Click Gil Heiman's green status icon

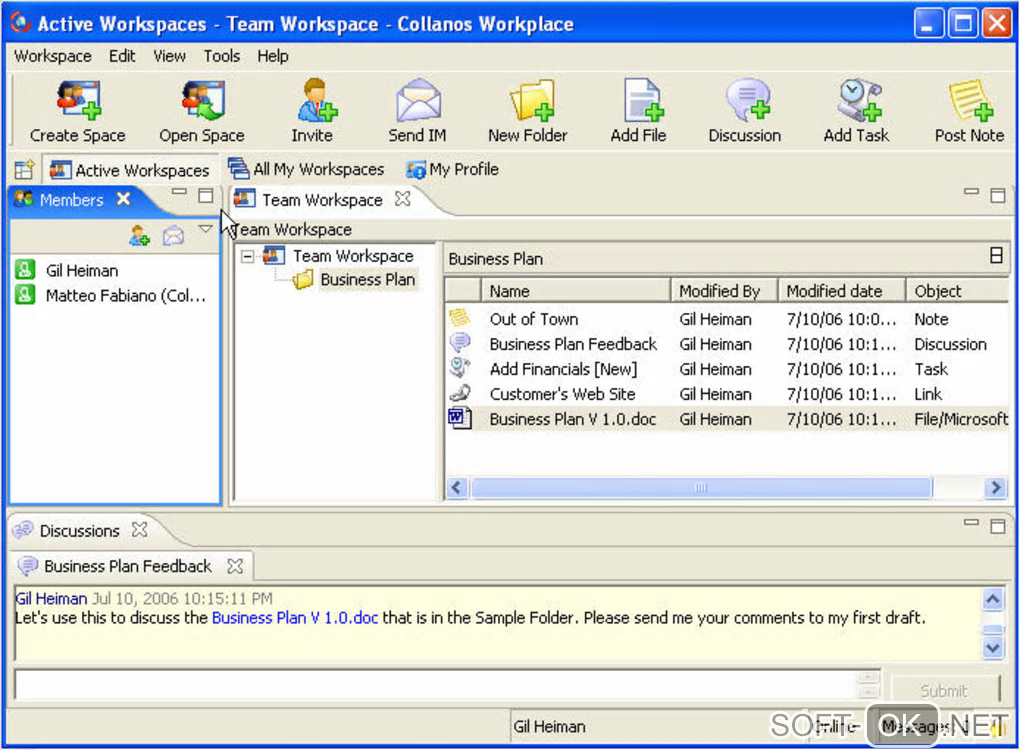pyautogui.click(x=25, y=269)
